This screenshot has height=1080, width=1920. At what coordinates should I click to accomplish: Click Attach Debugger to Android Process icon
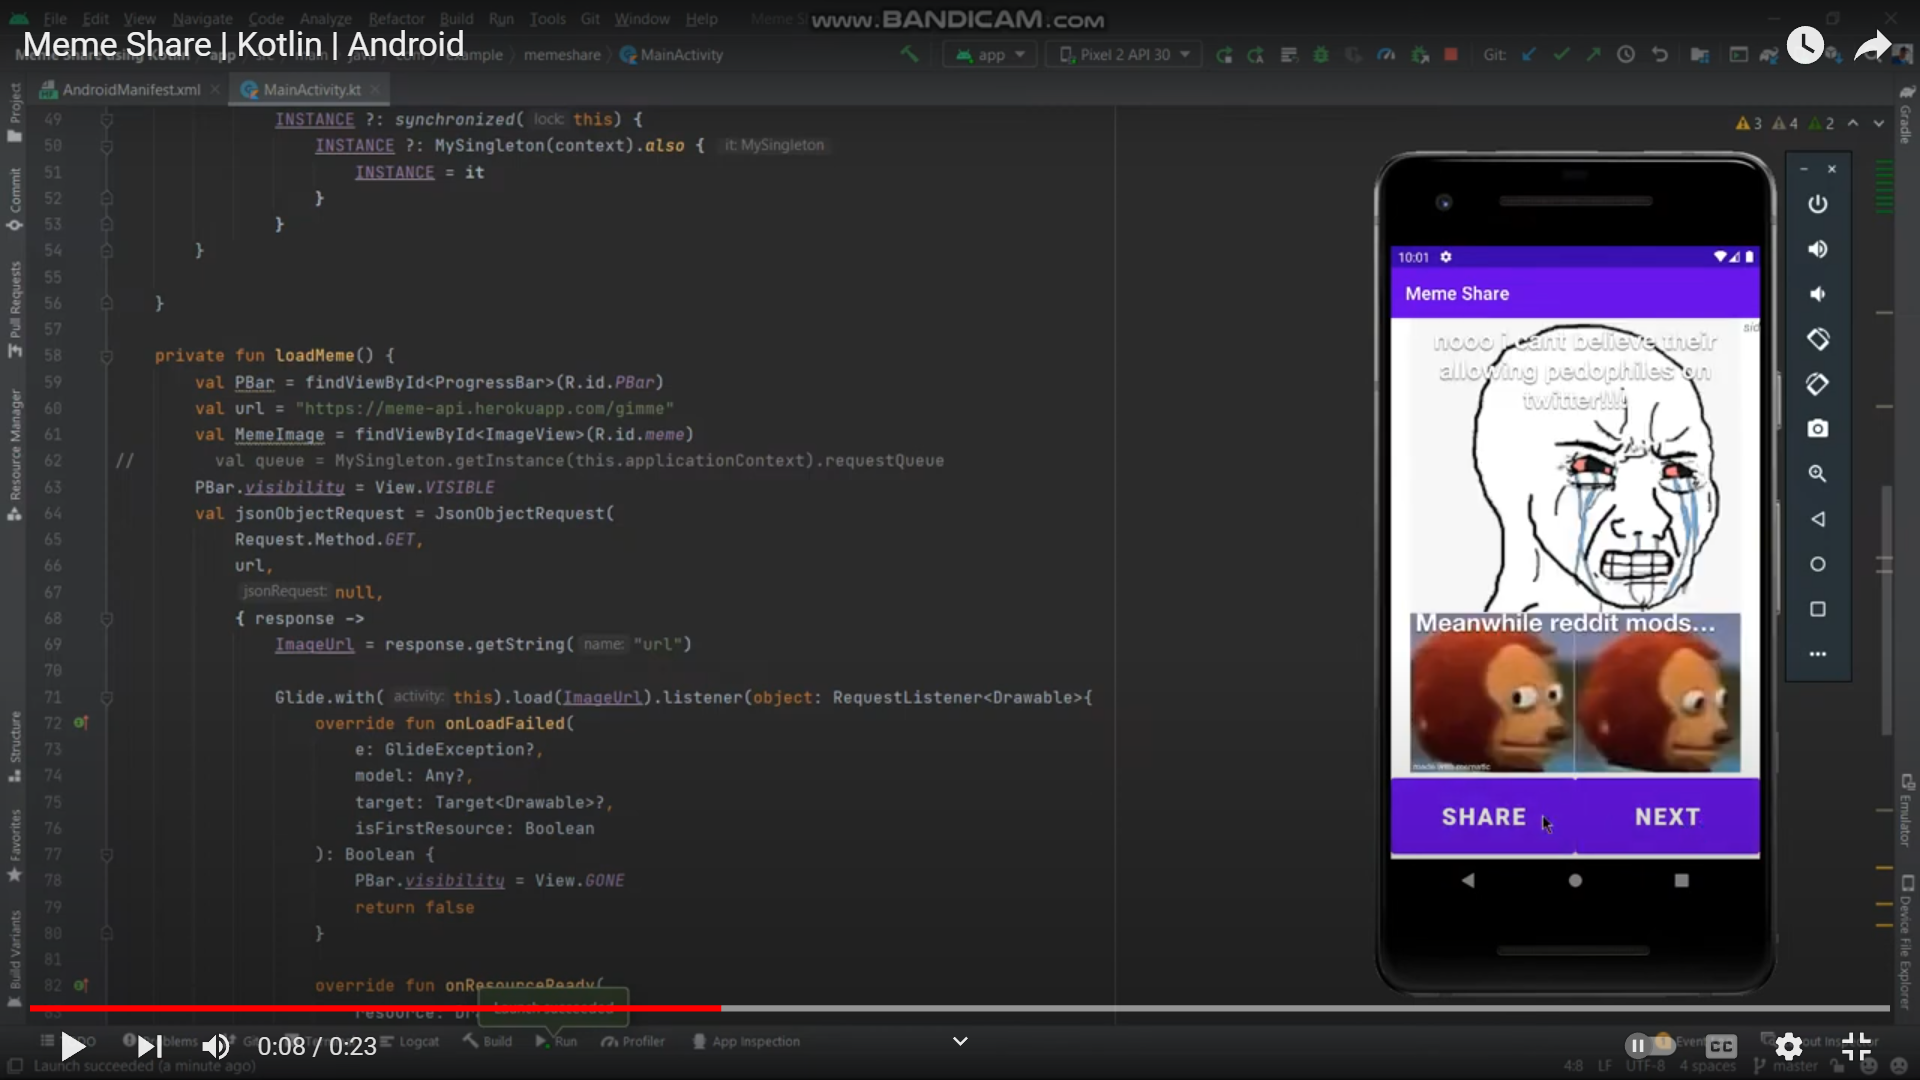click(x=1419, y=55)
